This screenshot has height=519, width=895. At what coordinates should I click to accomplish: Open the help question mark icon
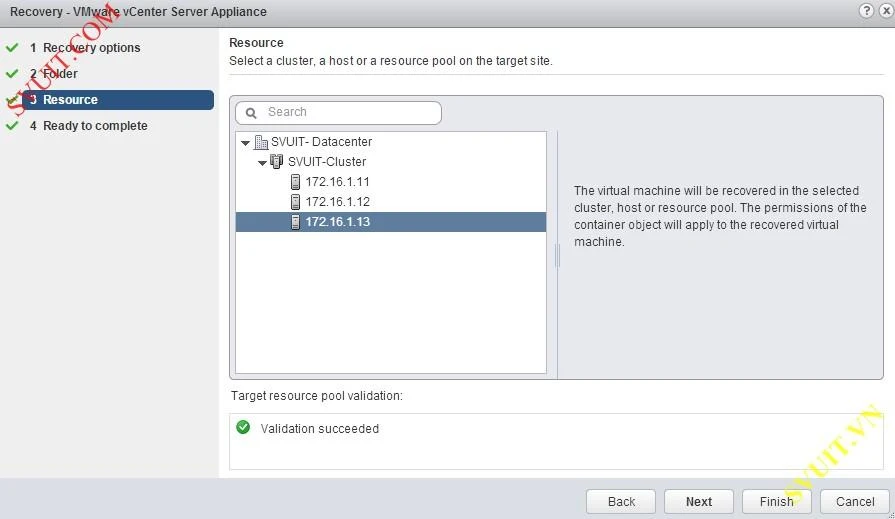click(x=866, y=11)
